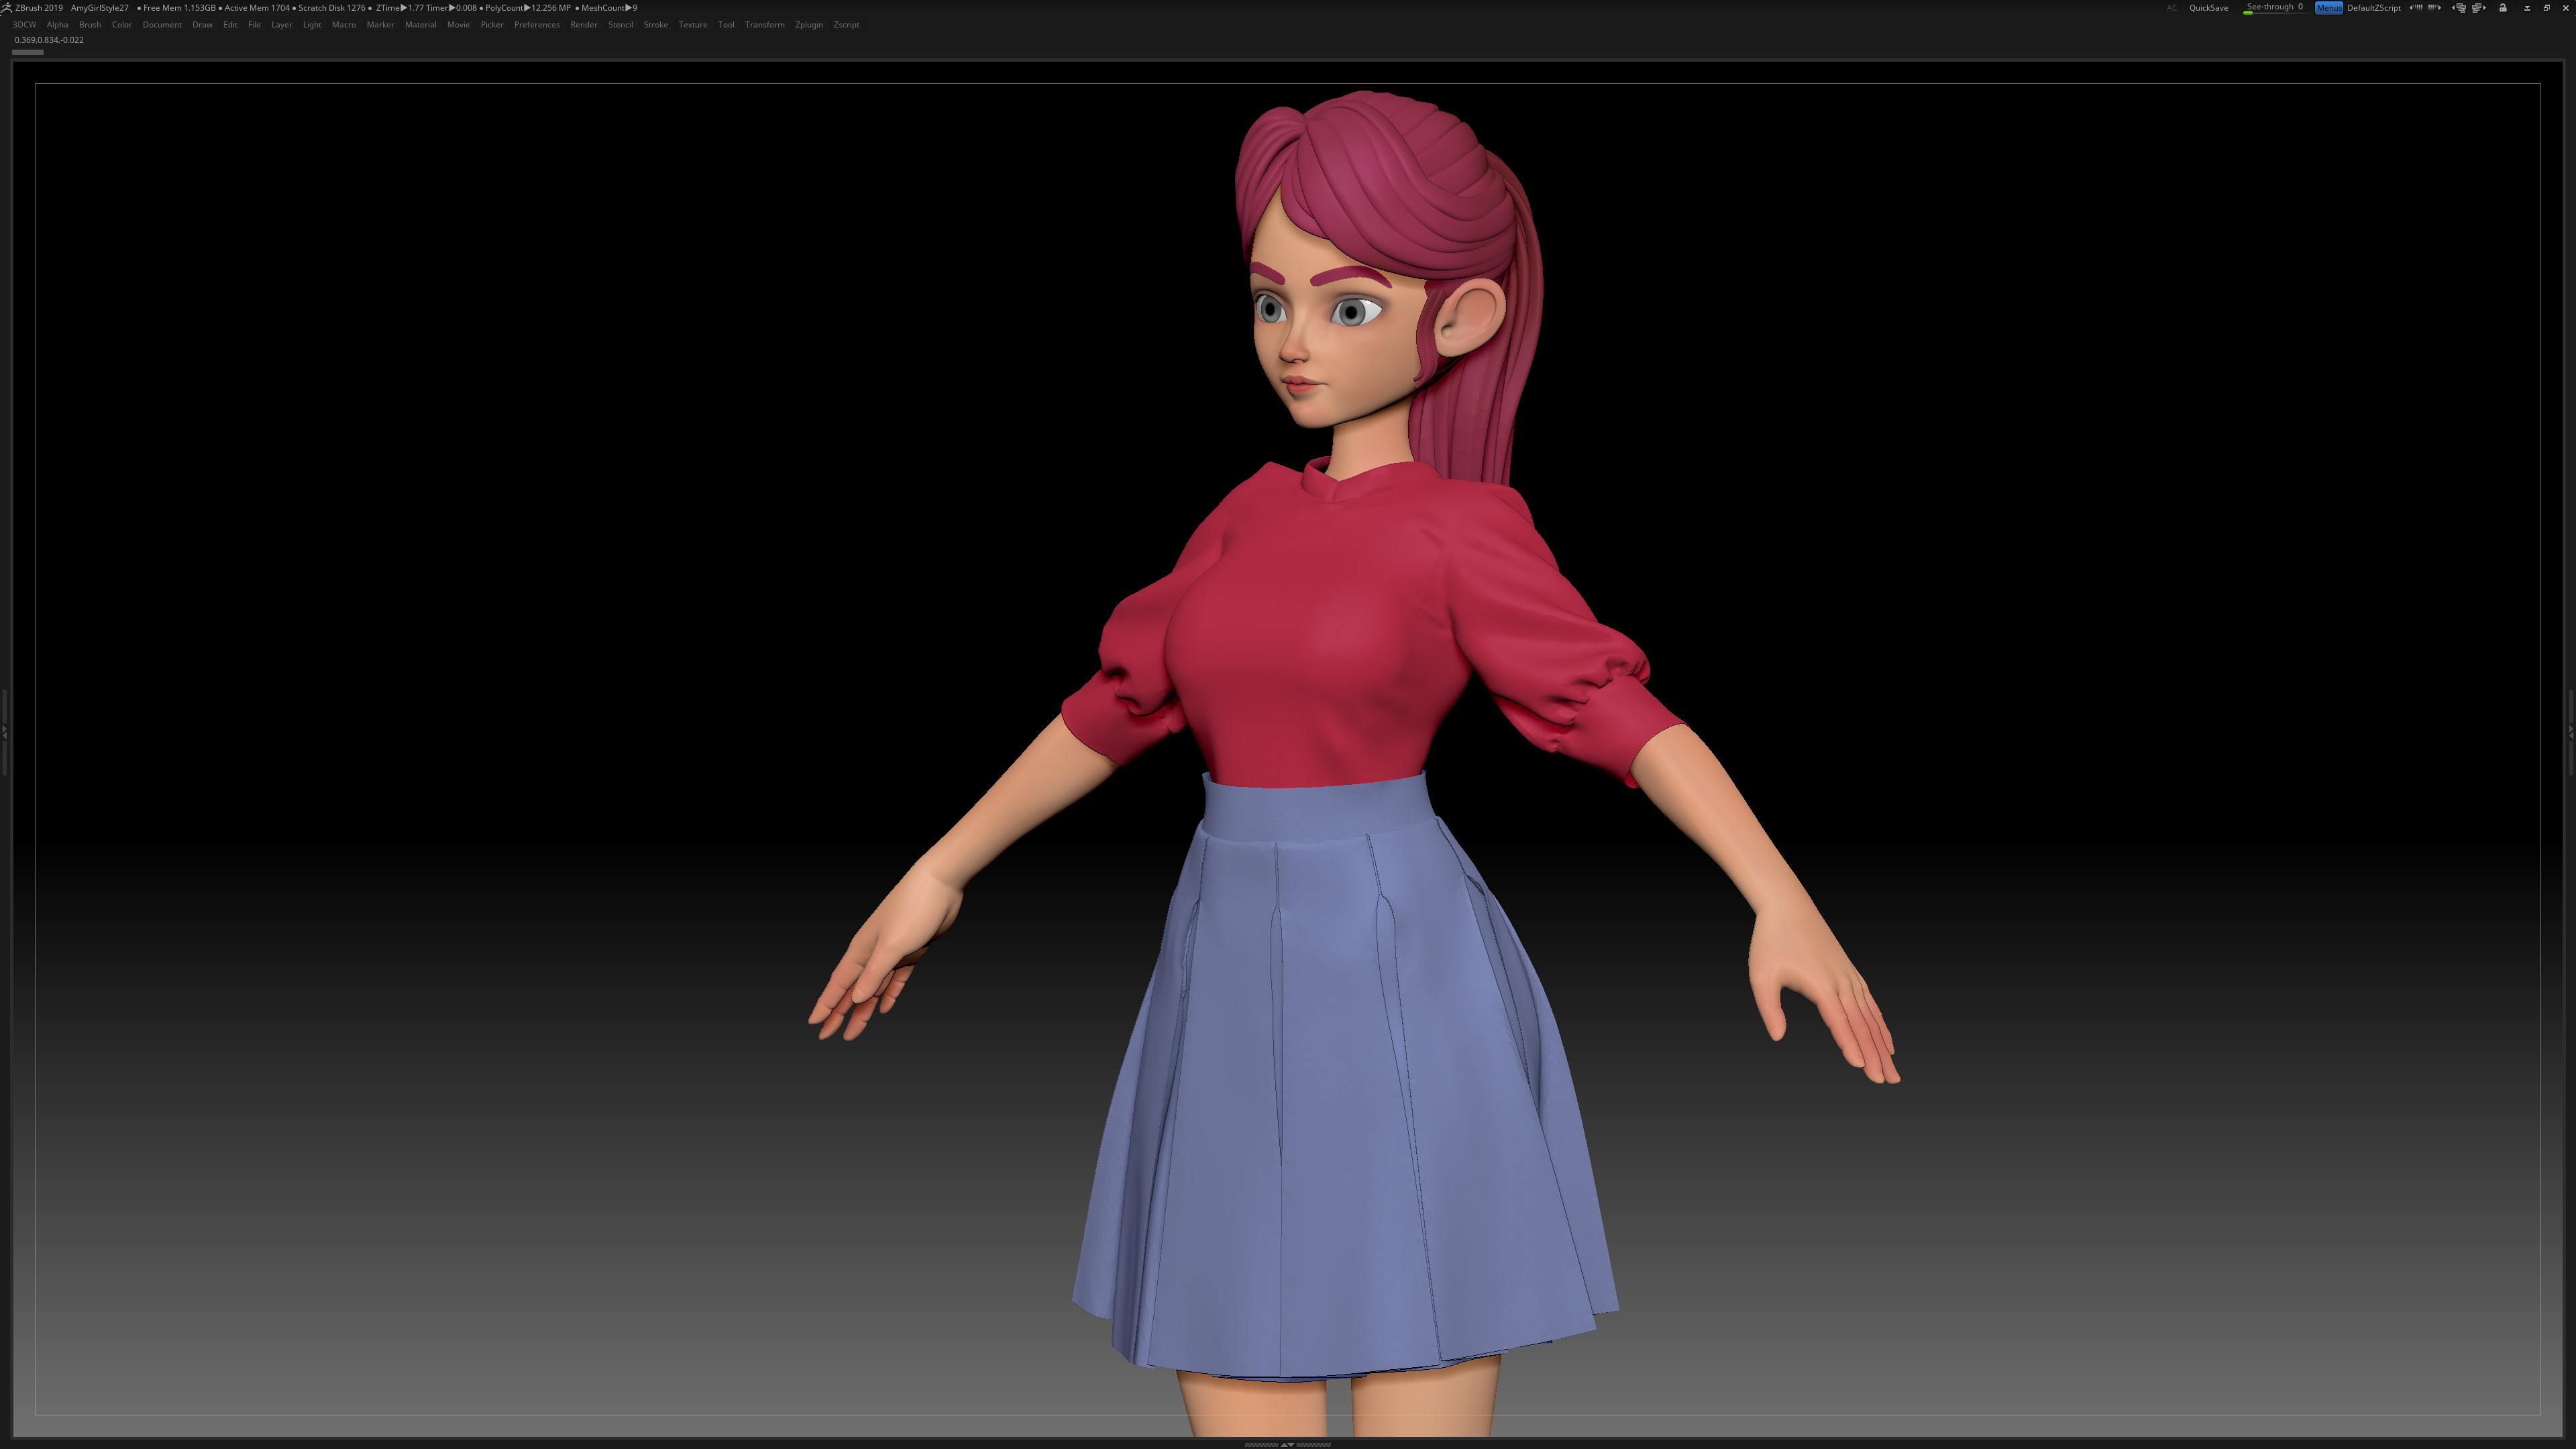Screen dimensions: 2576x1449
Task: Click the Scratch Disk 1276 readout
Action: pyautogui.click(x=332, y=8)
